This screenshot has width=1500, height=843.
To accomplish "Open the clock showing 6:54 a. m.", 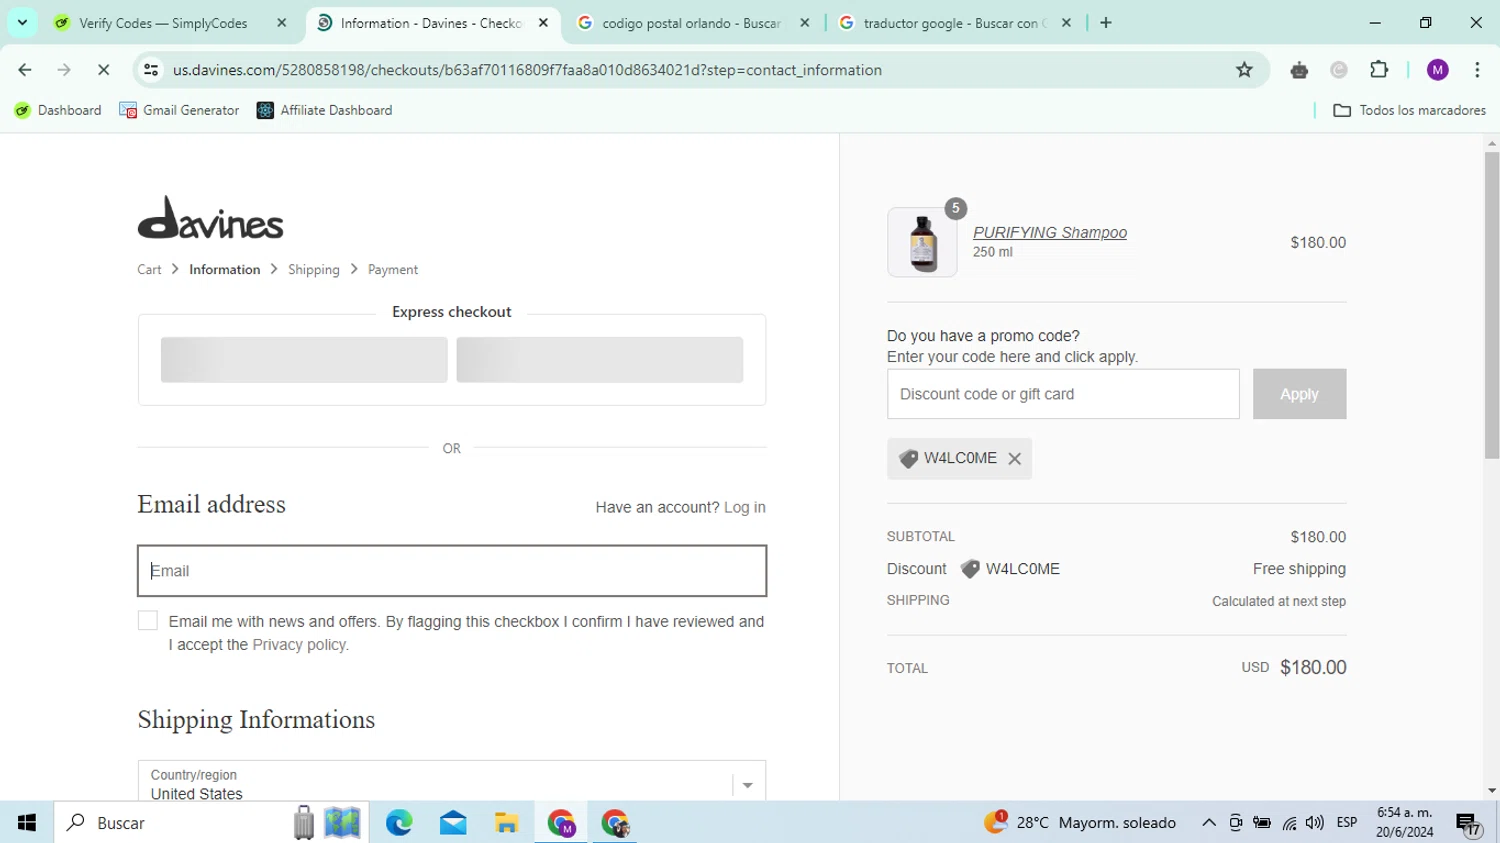I will (1405, 823).
